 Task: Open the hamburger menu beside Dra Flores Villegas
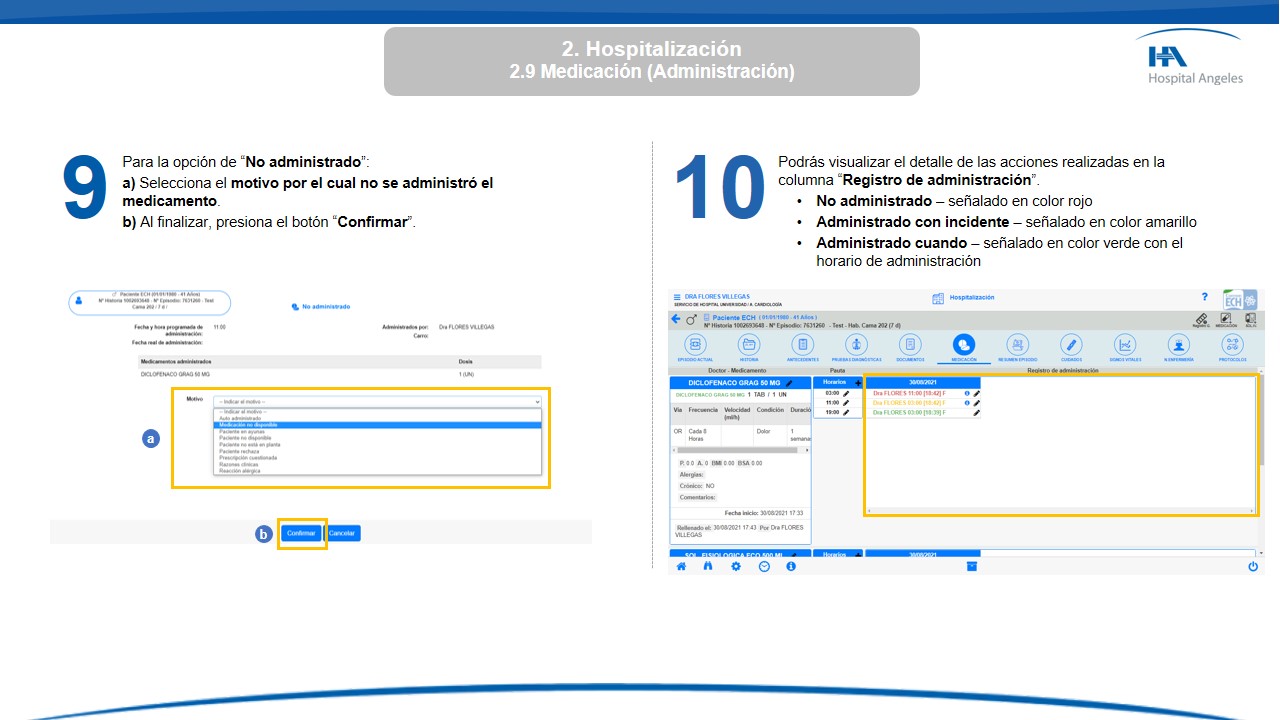point(677,297)
